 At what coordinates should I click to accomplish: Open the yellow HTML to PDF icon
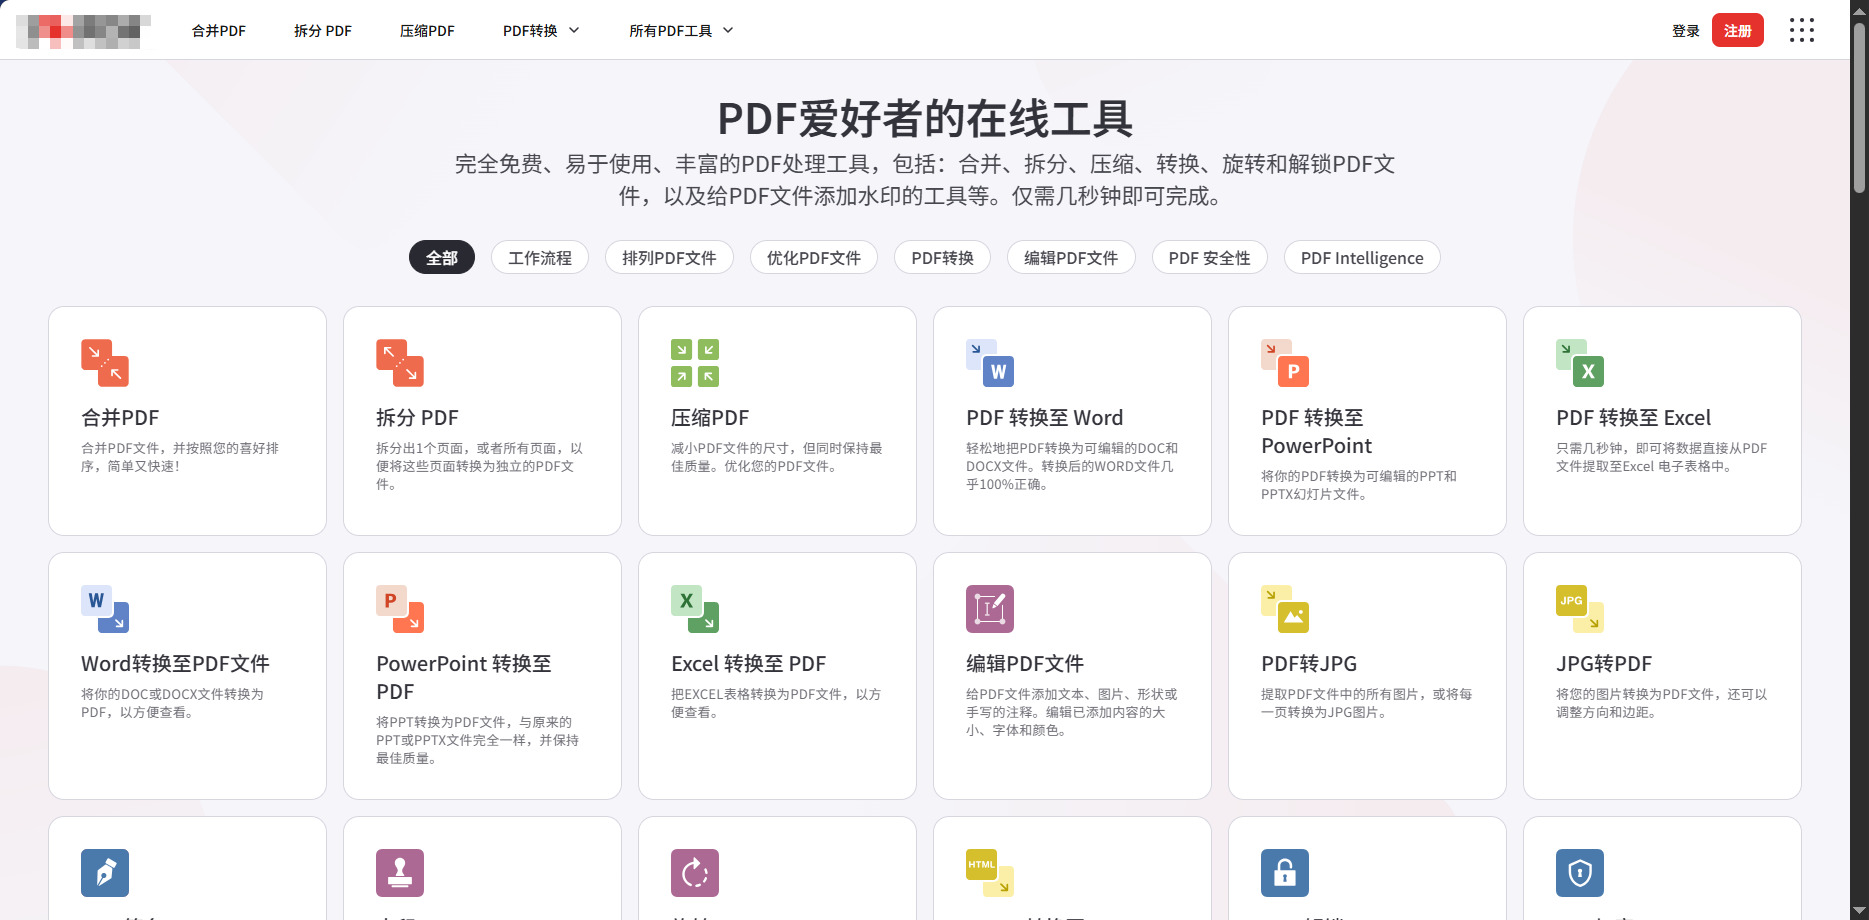click(x=990, y=873)
